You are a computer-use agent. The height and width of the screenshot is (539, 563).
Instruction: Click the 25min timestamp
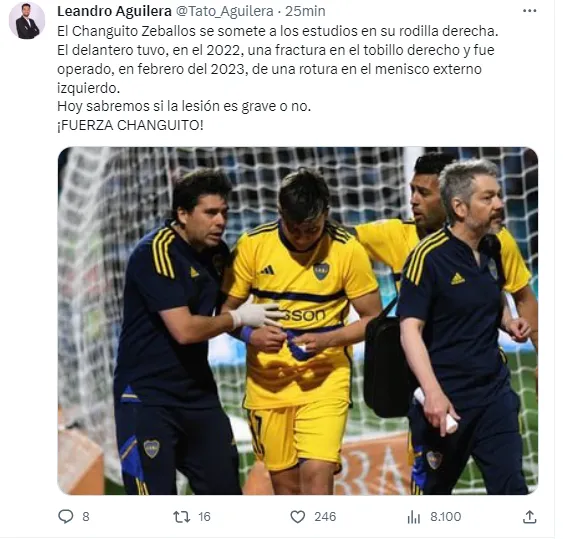point(305,11)
